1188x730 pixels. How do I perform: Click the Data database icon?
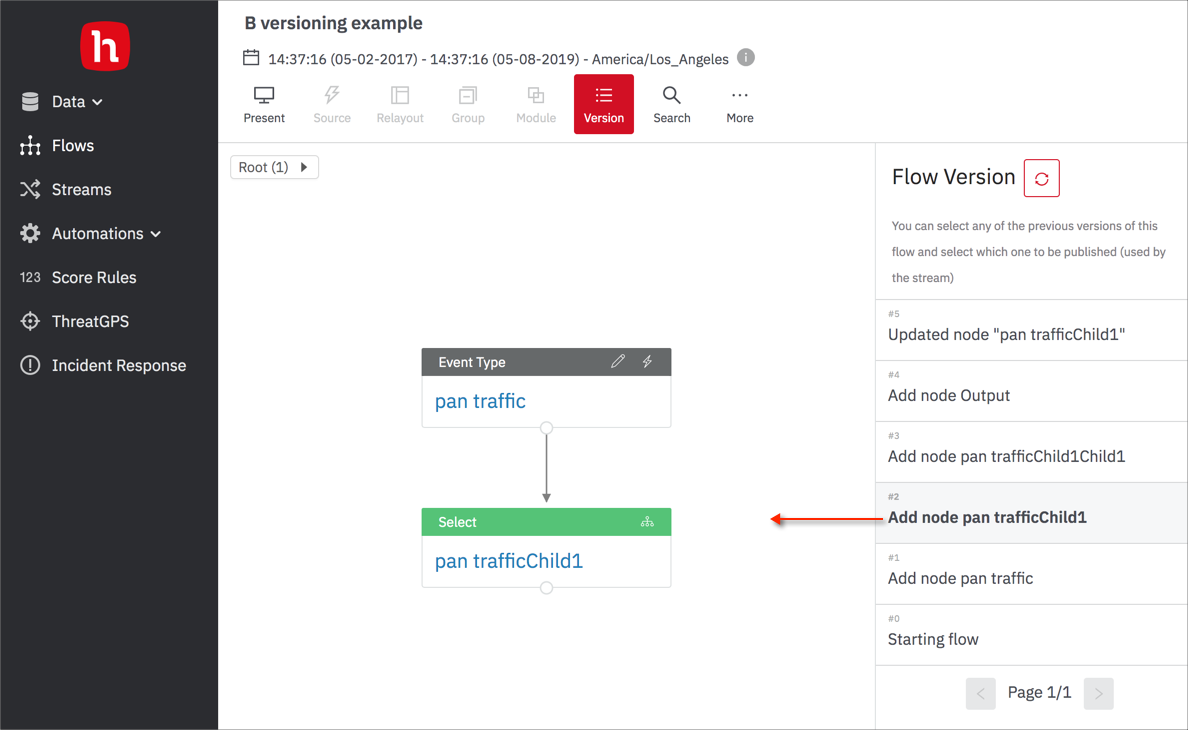click(30, 101)
